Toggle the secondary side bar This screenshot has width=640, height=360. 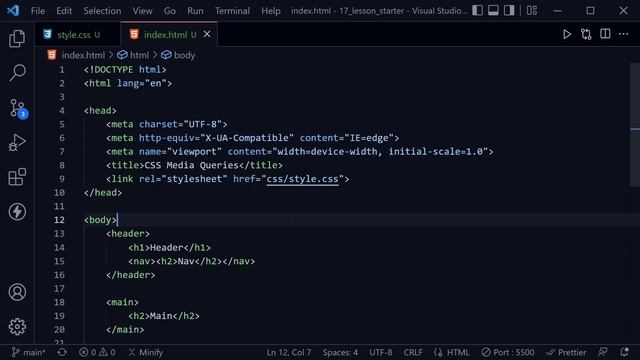pos(509,10)
